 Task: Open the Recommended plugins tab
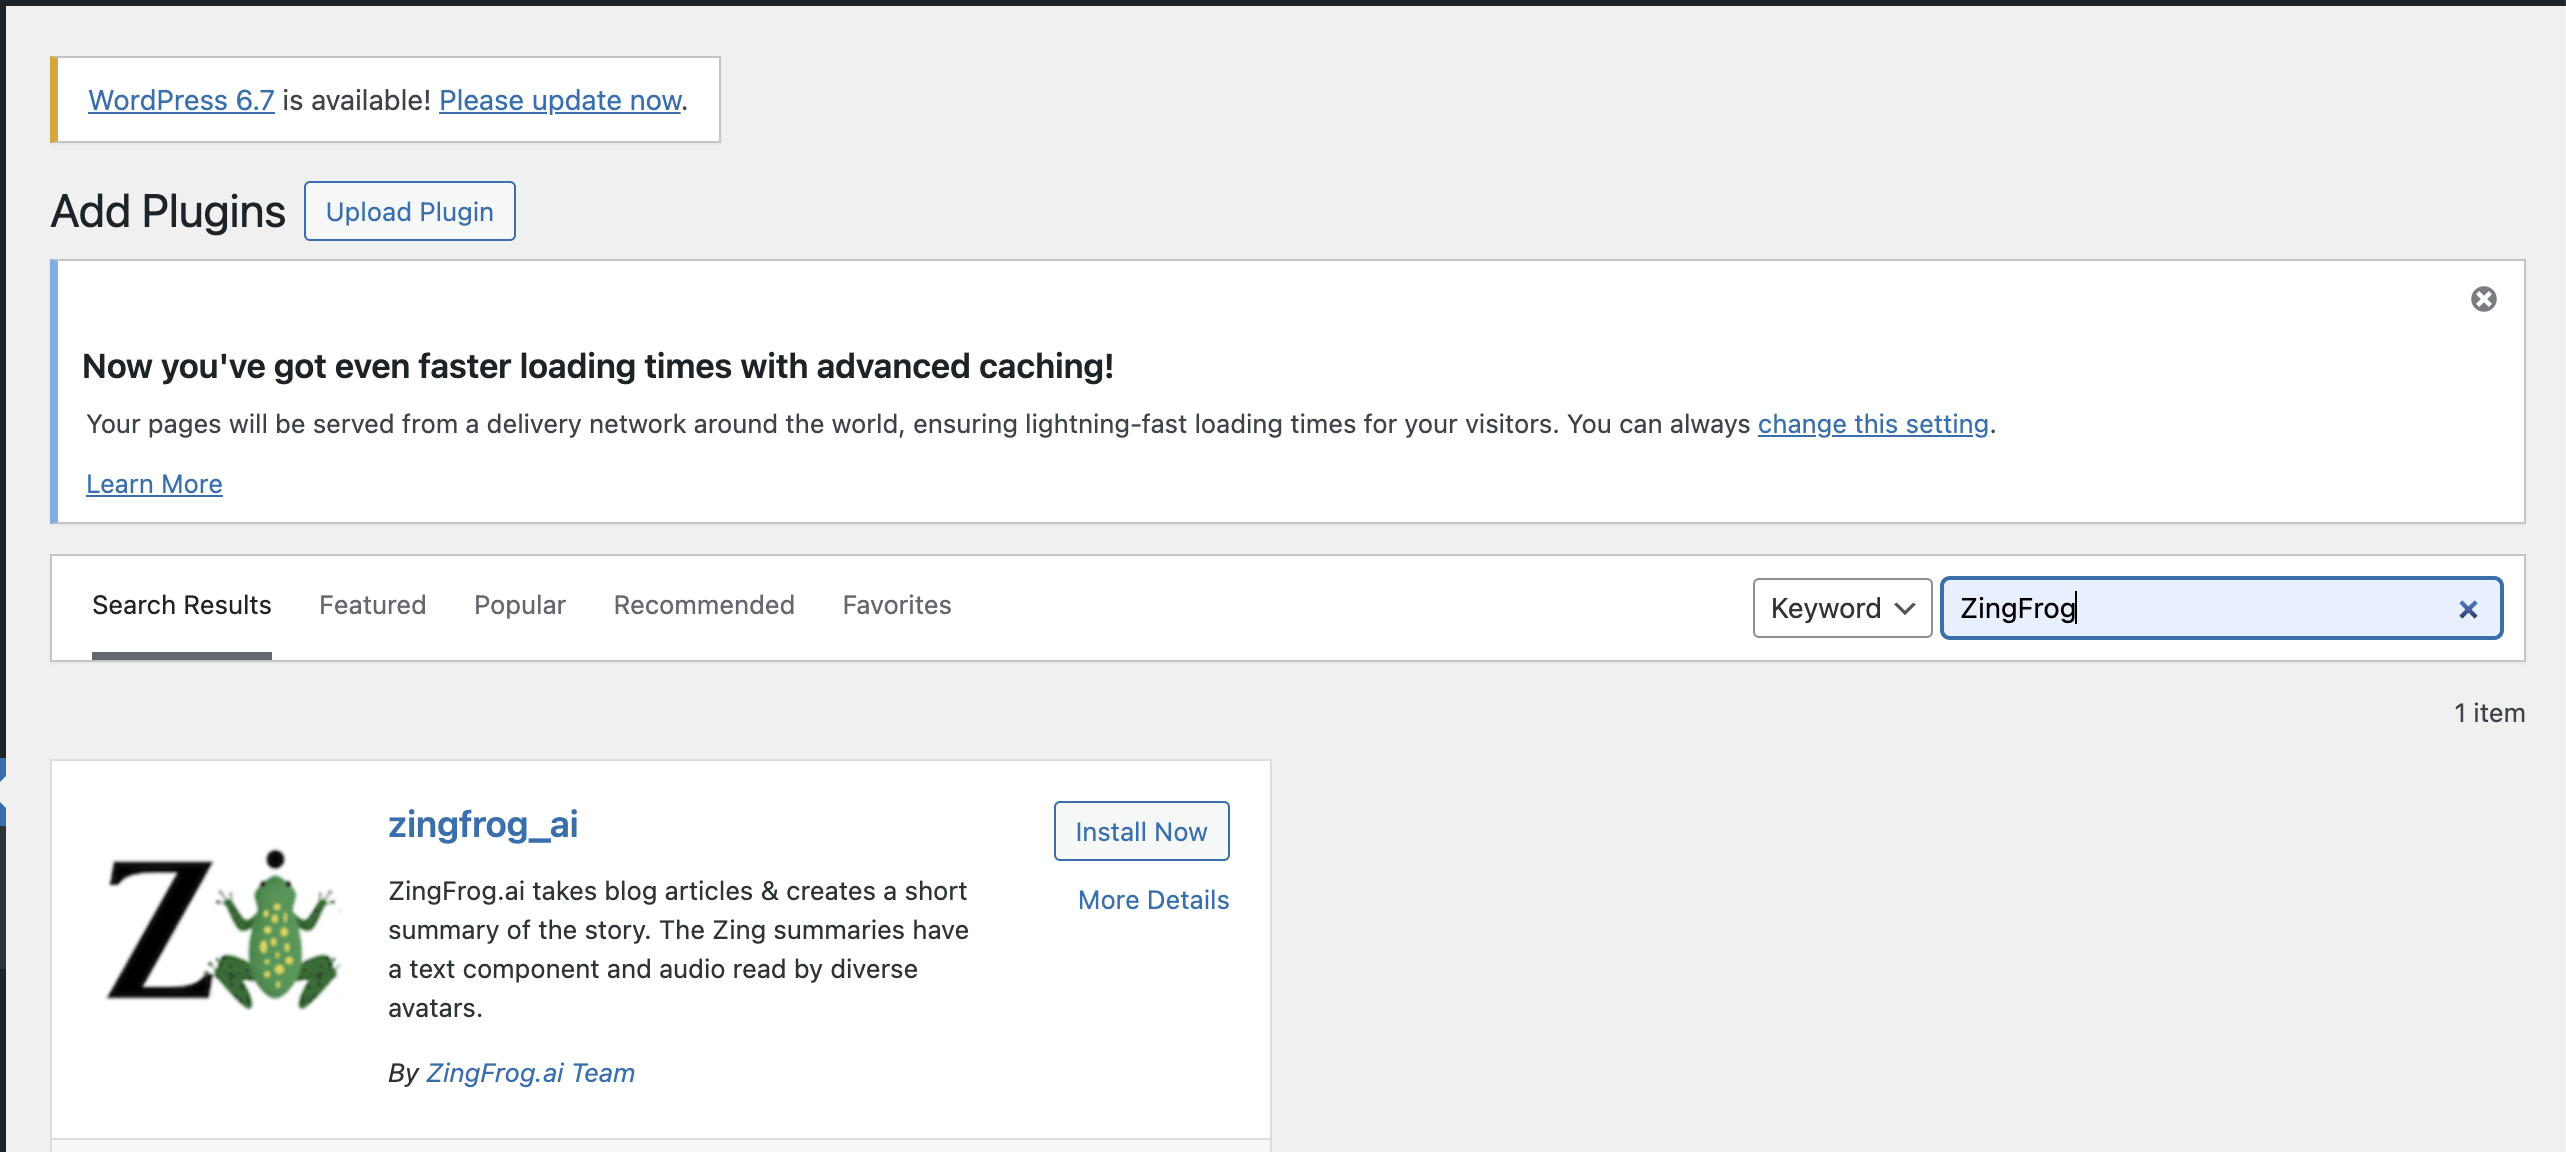click(x=704, y=605)
